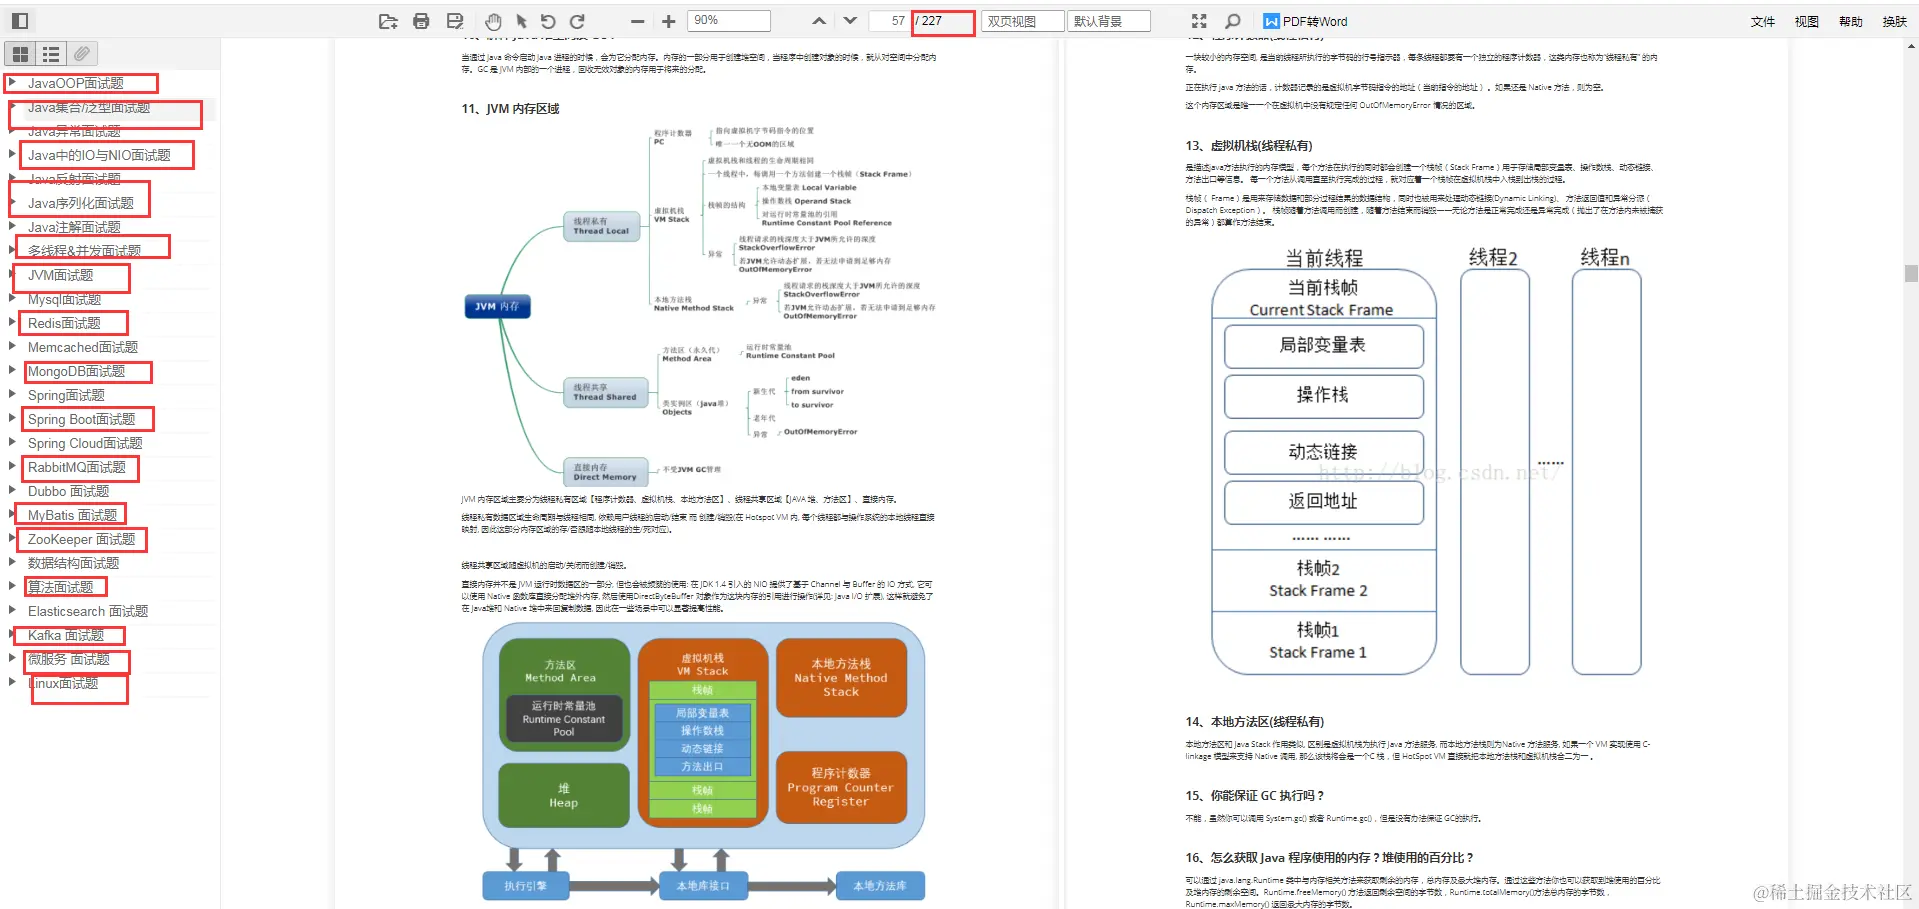Open a new PDF file

click(x=388, y=21)
